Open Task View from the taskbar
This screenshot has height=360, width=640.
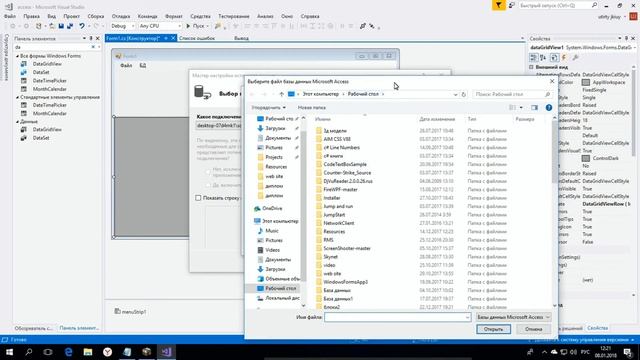(x=48, y=352)
